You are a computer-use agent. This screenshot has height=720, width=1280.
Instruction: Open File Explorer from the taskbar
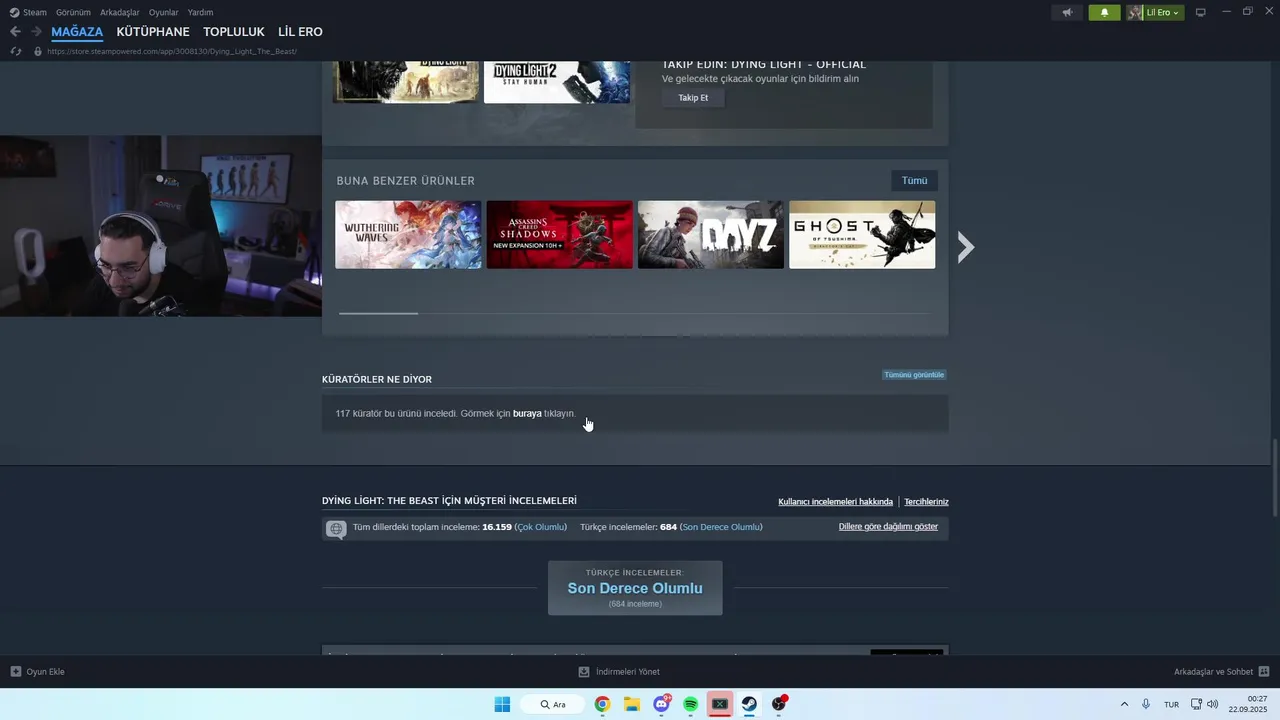pos(632,704)
